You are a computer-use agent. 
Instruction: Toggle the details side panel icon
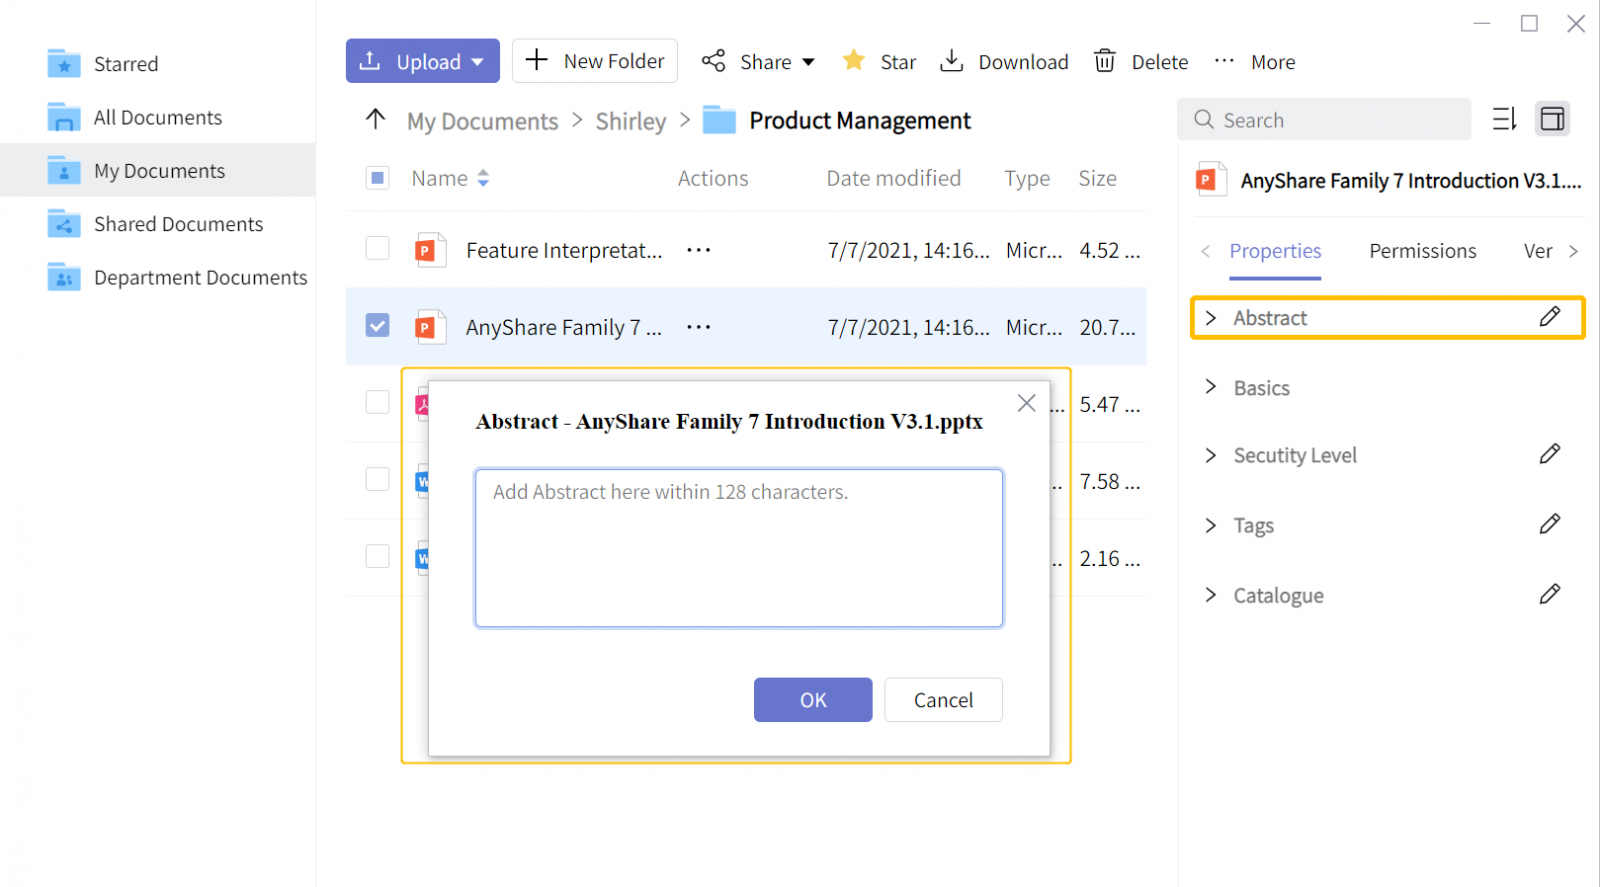[1552, 119]
